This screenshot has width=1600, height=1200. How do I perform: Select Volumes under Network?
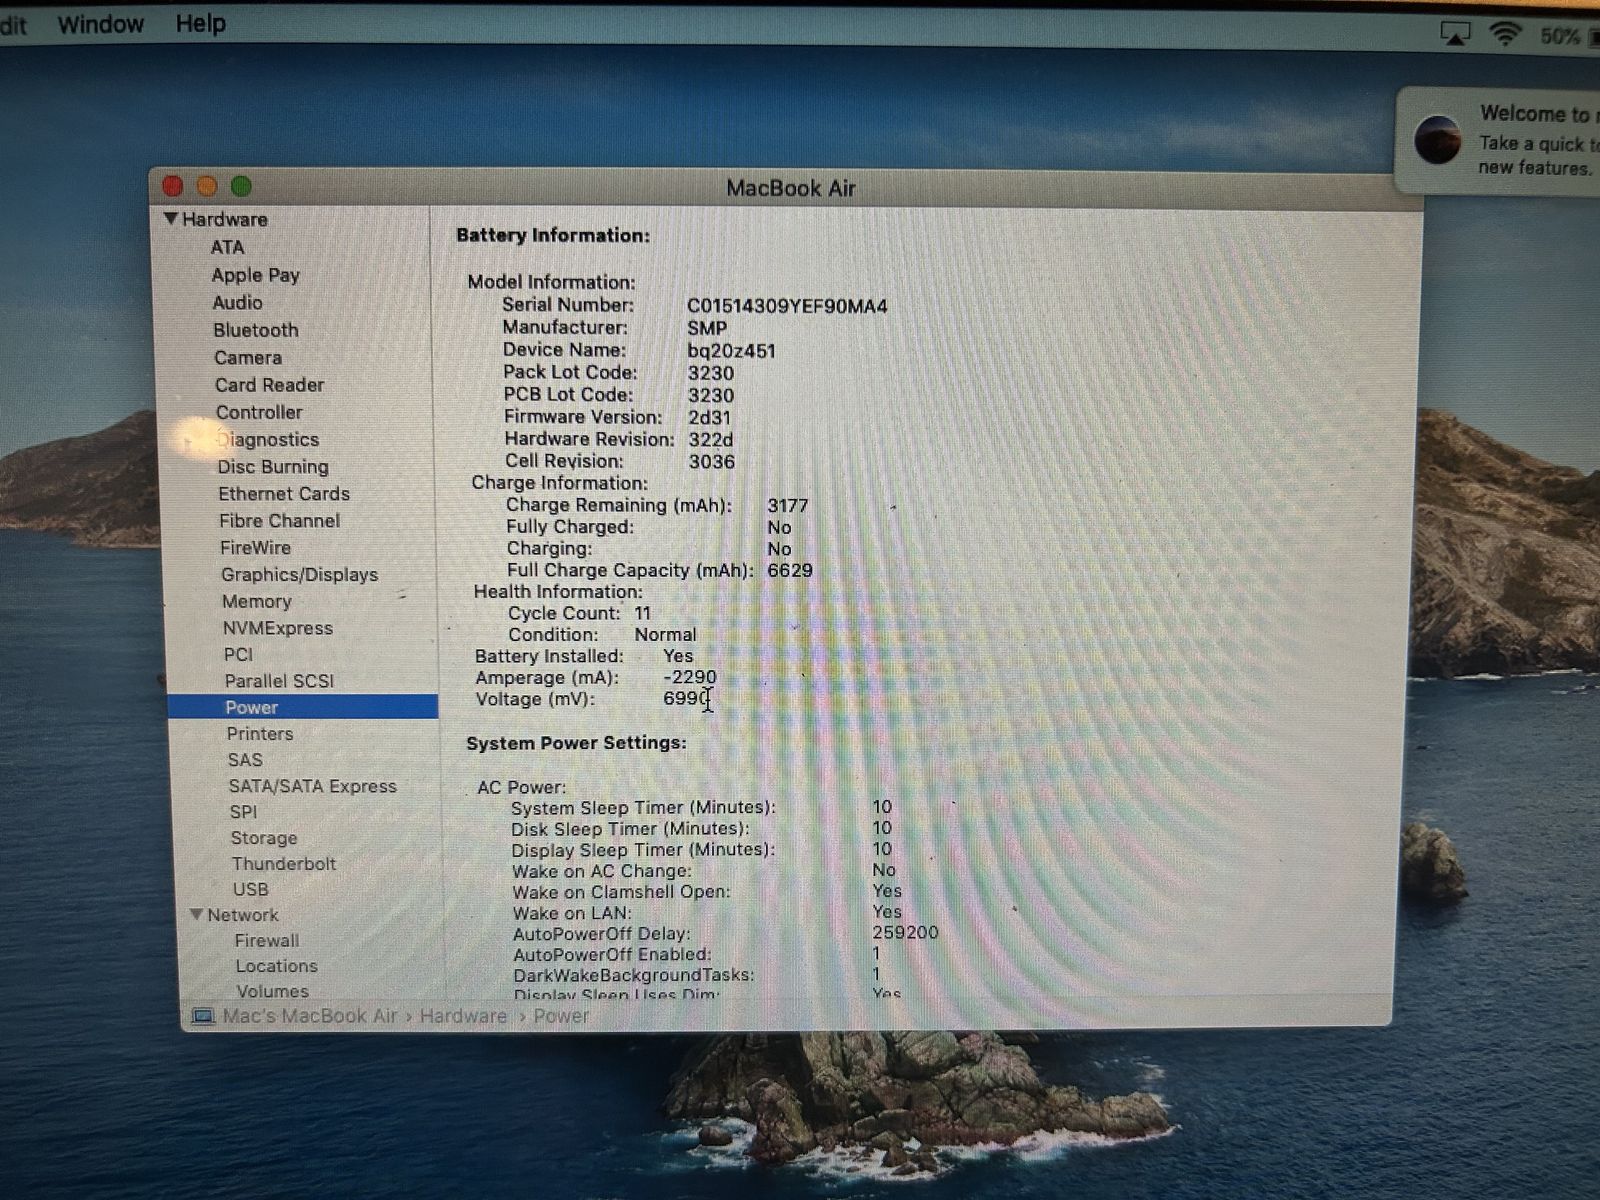click(x=272, y=991)
